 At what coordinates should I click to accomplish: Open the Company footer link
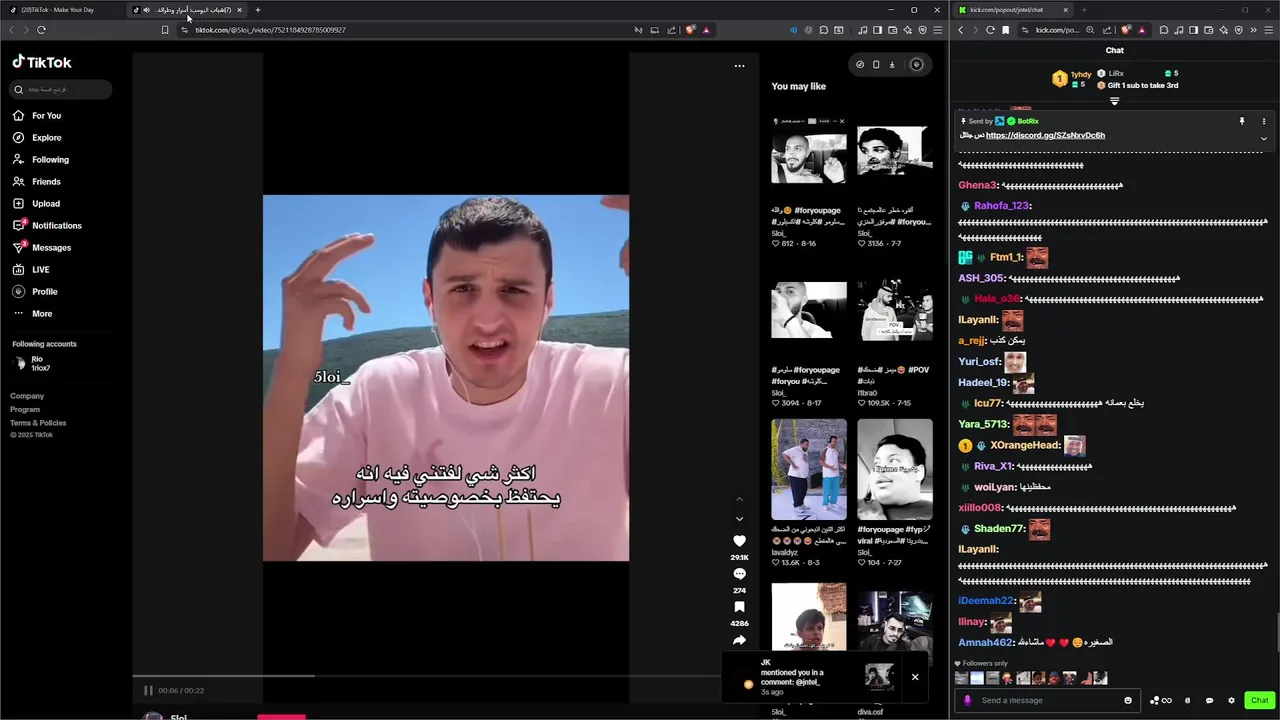click(27, 396)
